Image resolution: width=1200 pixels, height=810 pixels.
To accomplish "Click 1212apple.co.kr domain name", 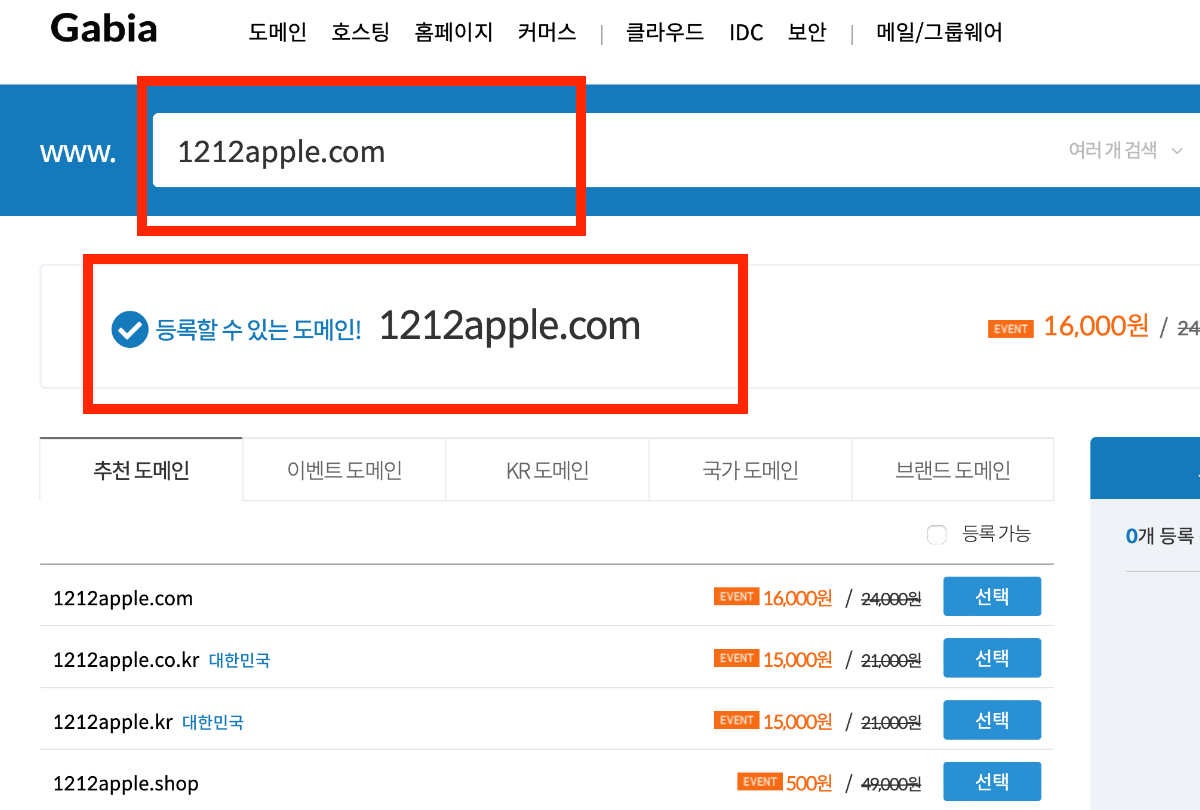I will [x=127, y=660].
